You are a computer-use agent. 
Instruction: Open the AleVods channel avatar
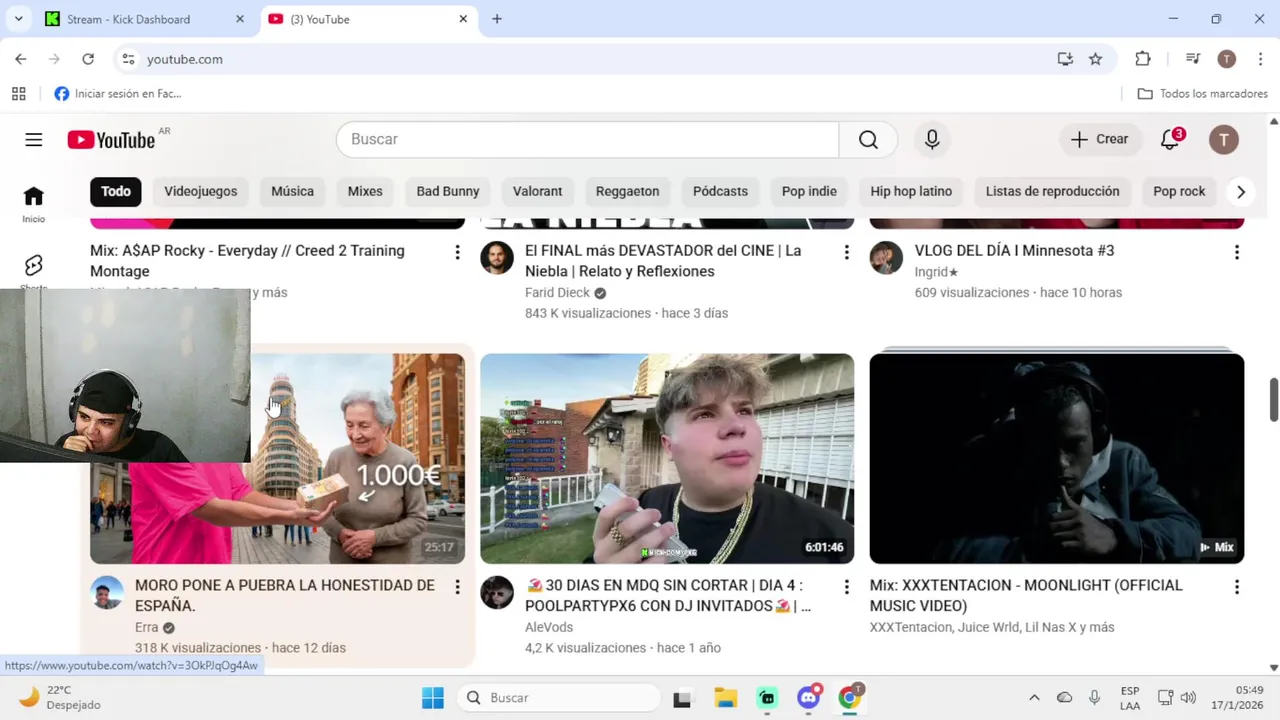(x=497, y=592)
